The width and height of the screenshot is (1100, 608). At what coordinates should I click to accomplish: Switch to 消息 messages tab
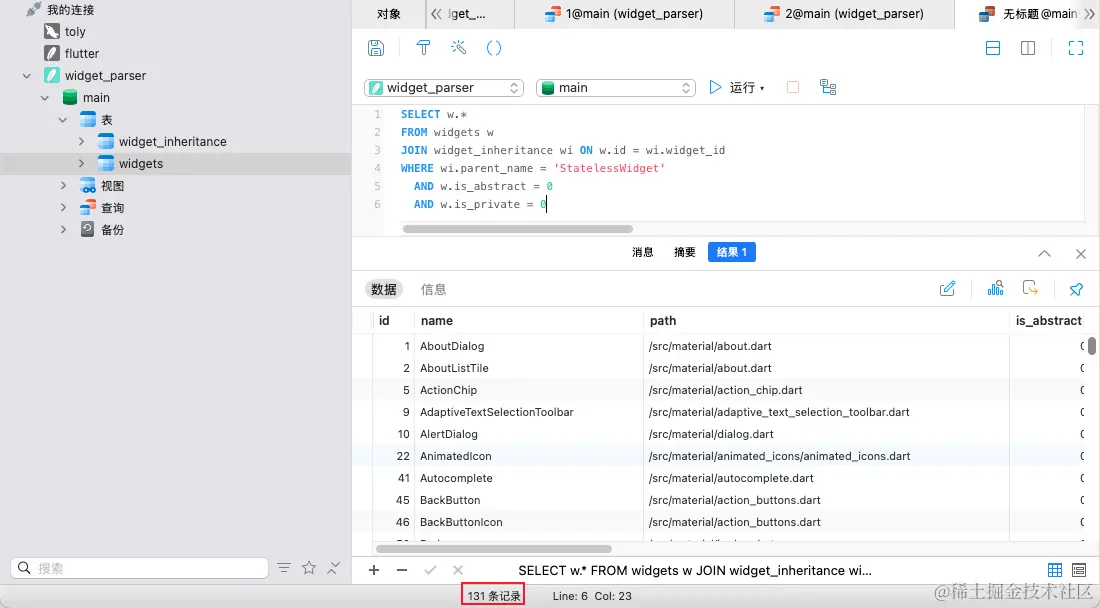tap(643, 252)
